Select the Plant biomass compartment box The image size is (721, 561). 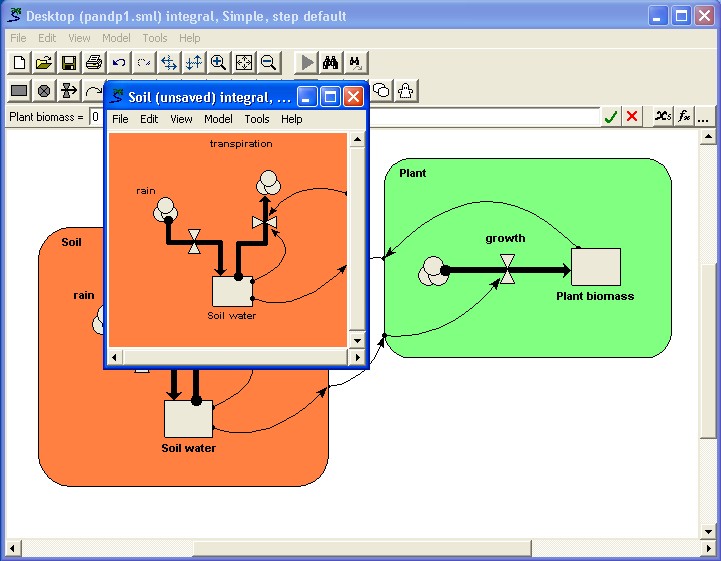tap(596, 267)
